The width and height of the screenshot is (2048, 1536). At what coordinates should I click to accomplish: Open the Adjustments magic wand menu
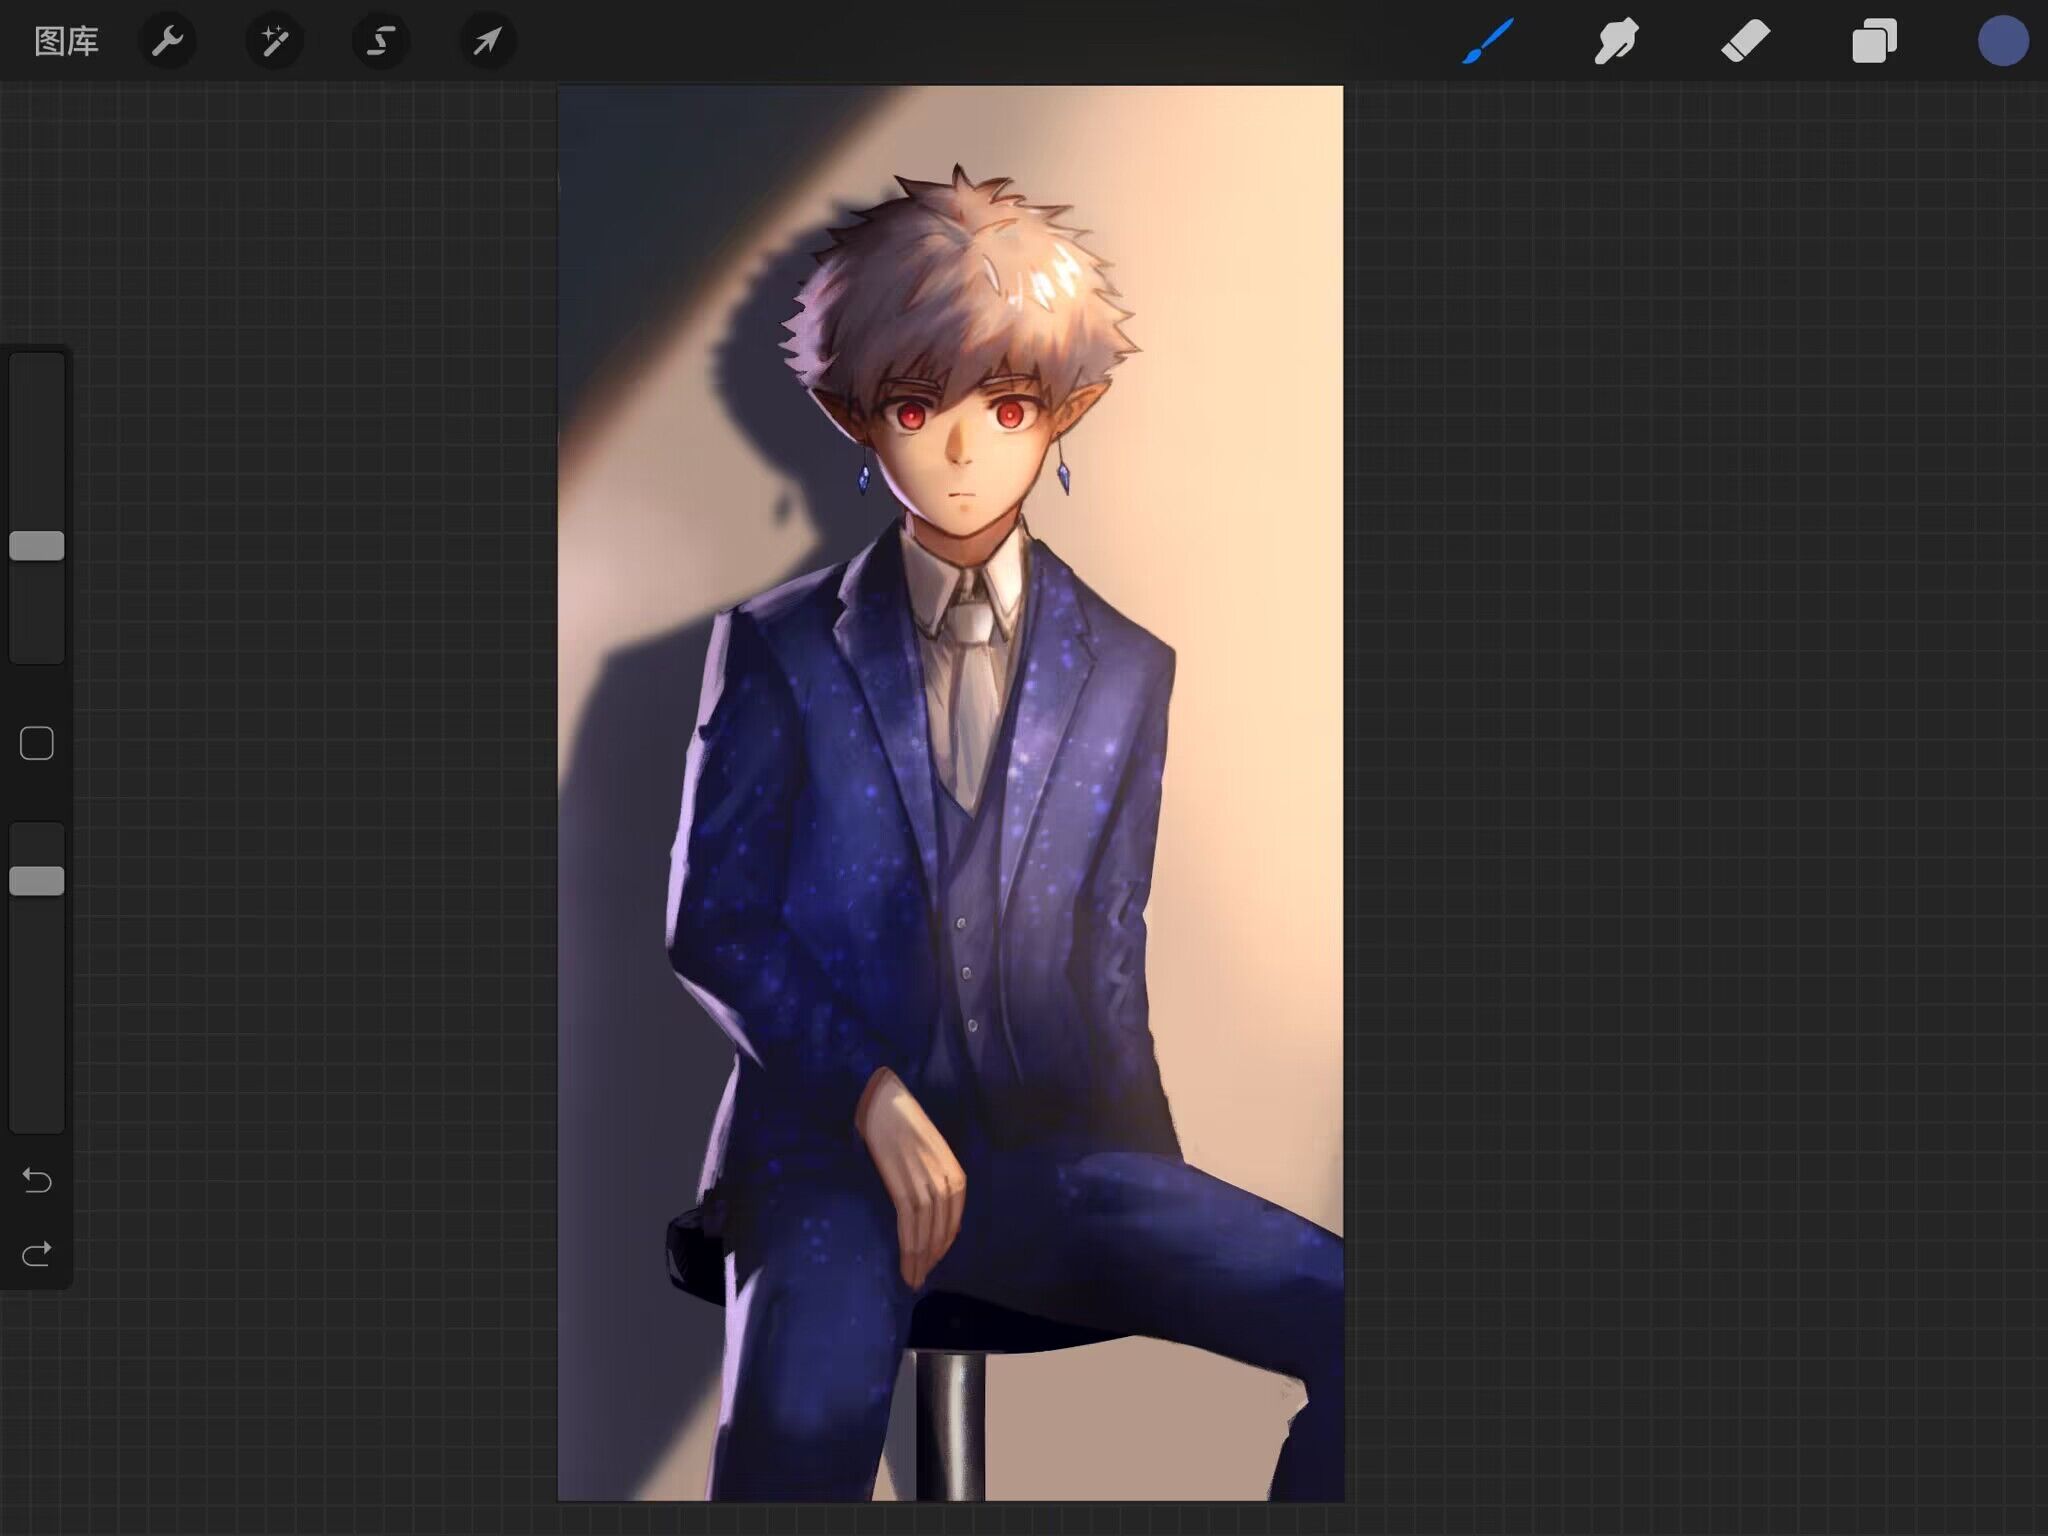pyautogui.click(x=274, y=41)
